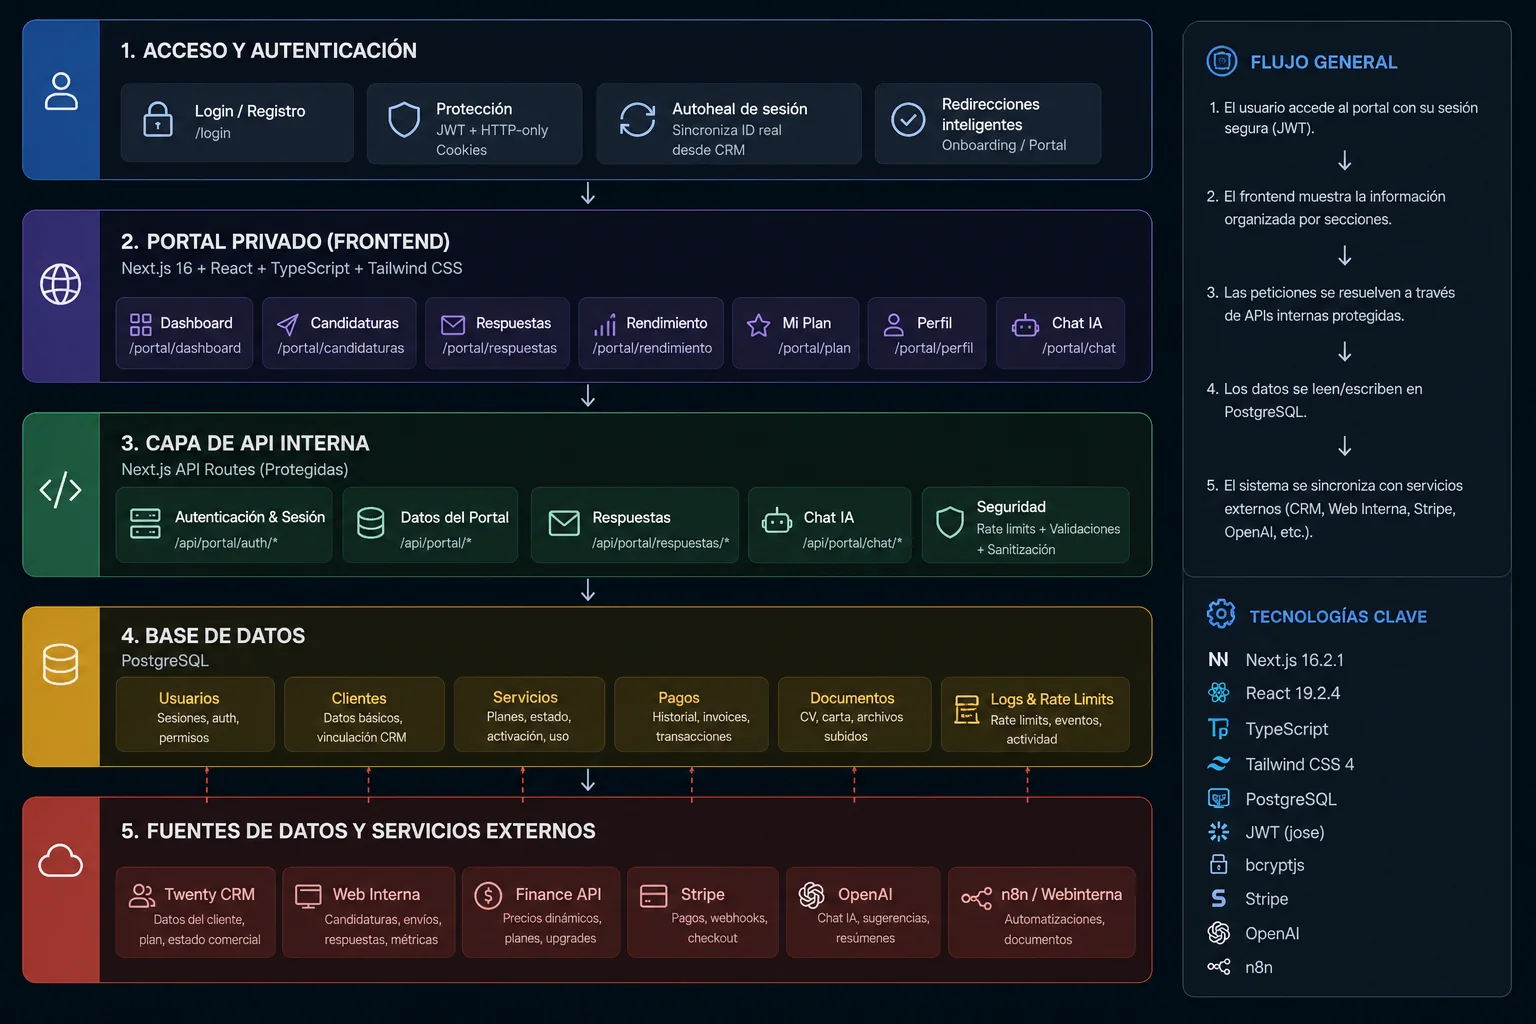This screenshot has width=1536, height=1024.
Task: Click the text 'Sincroniza ID real desde CRM'
Action: click(x=727, y=140)
